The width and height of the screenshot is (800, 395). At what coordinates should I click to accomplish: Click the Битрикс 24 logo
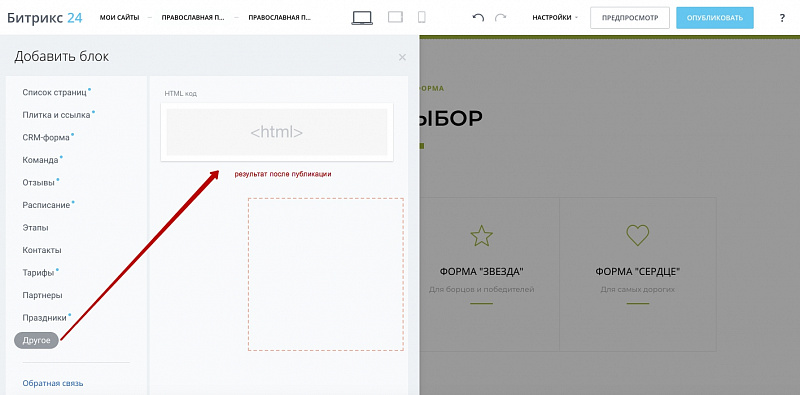click(45, 17)
